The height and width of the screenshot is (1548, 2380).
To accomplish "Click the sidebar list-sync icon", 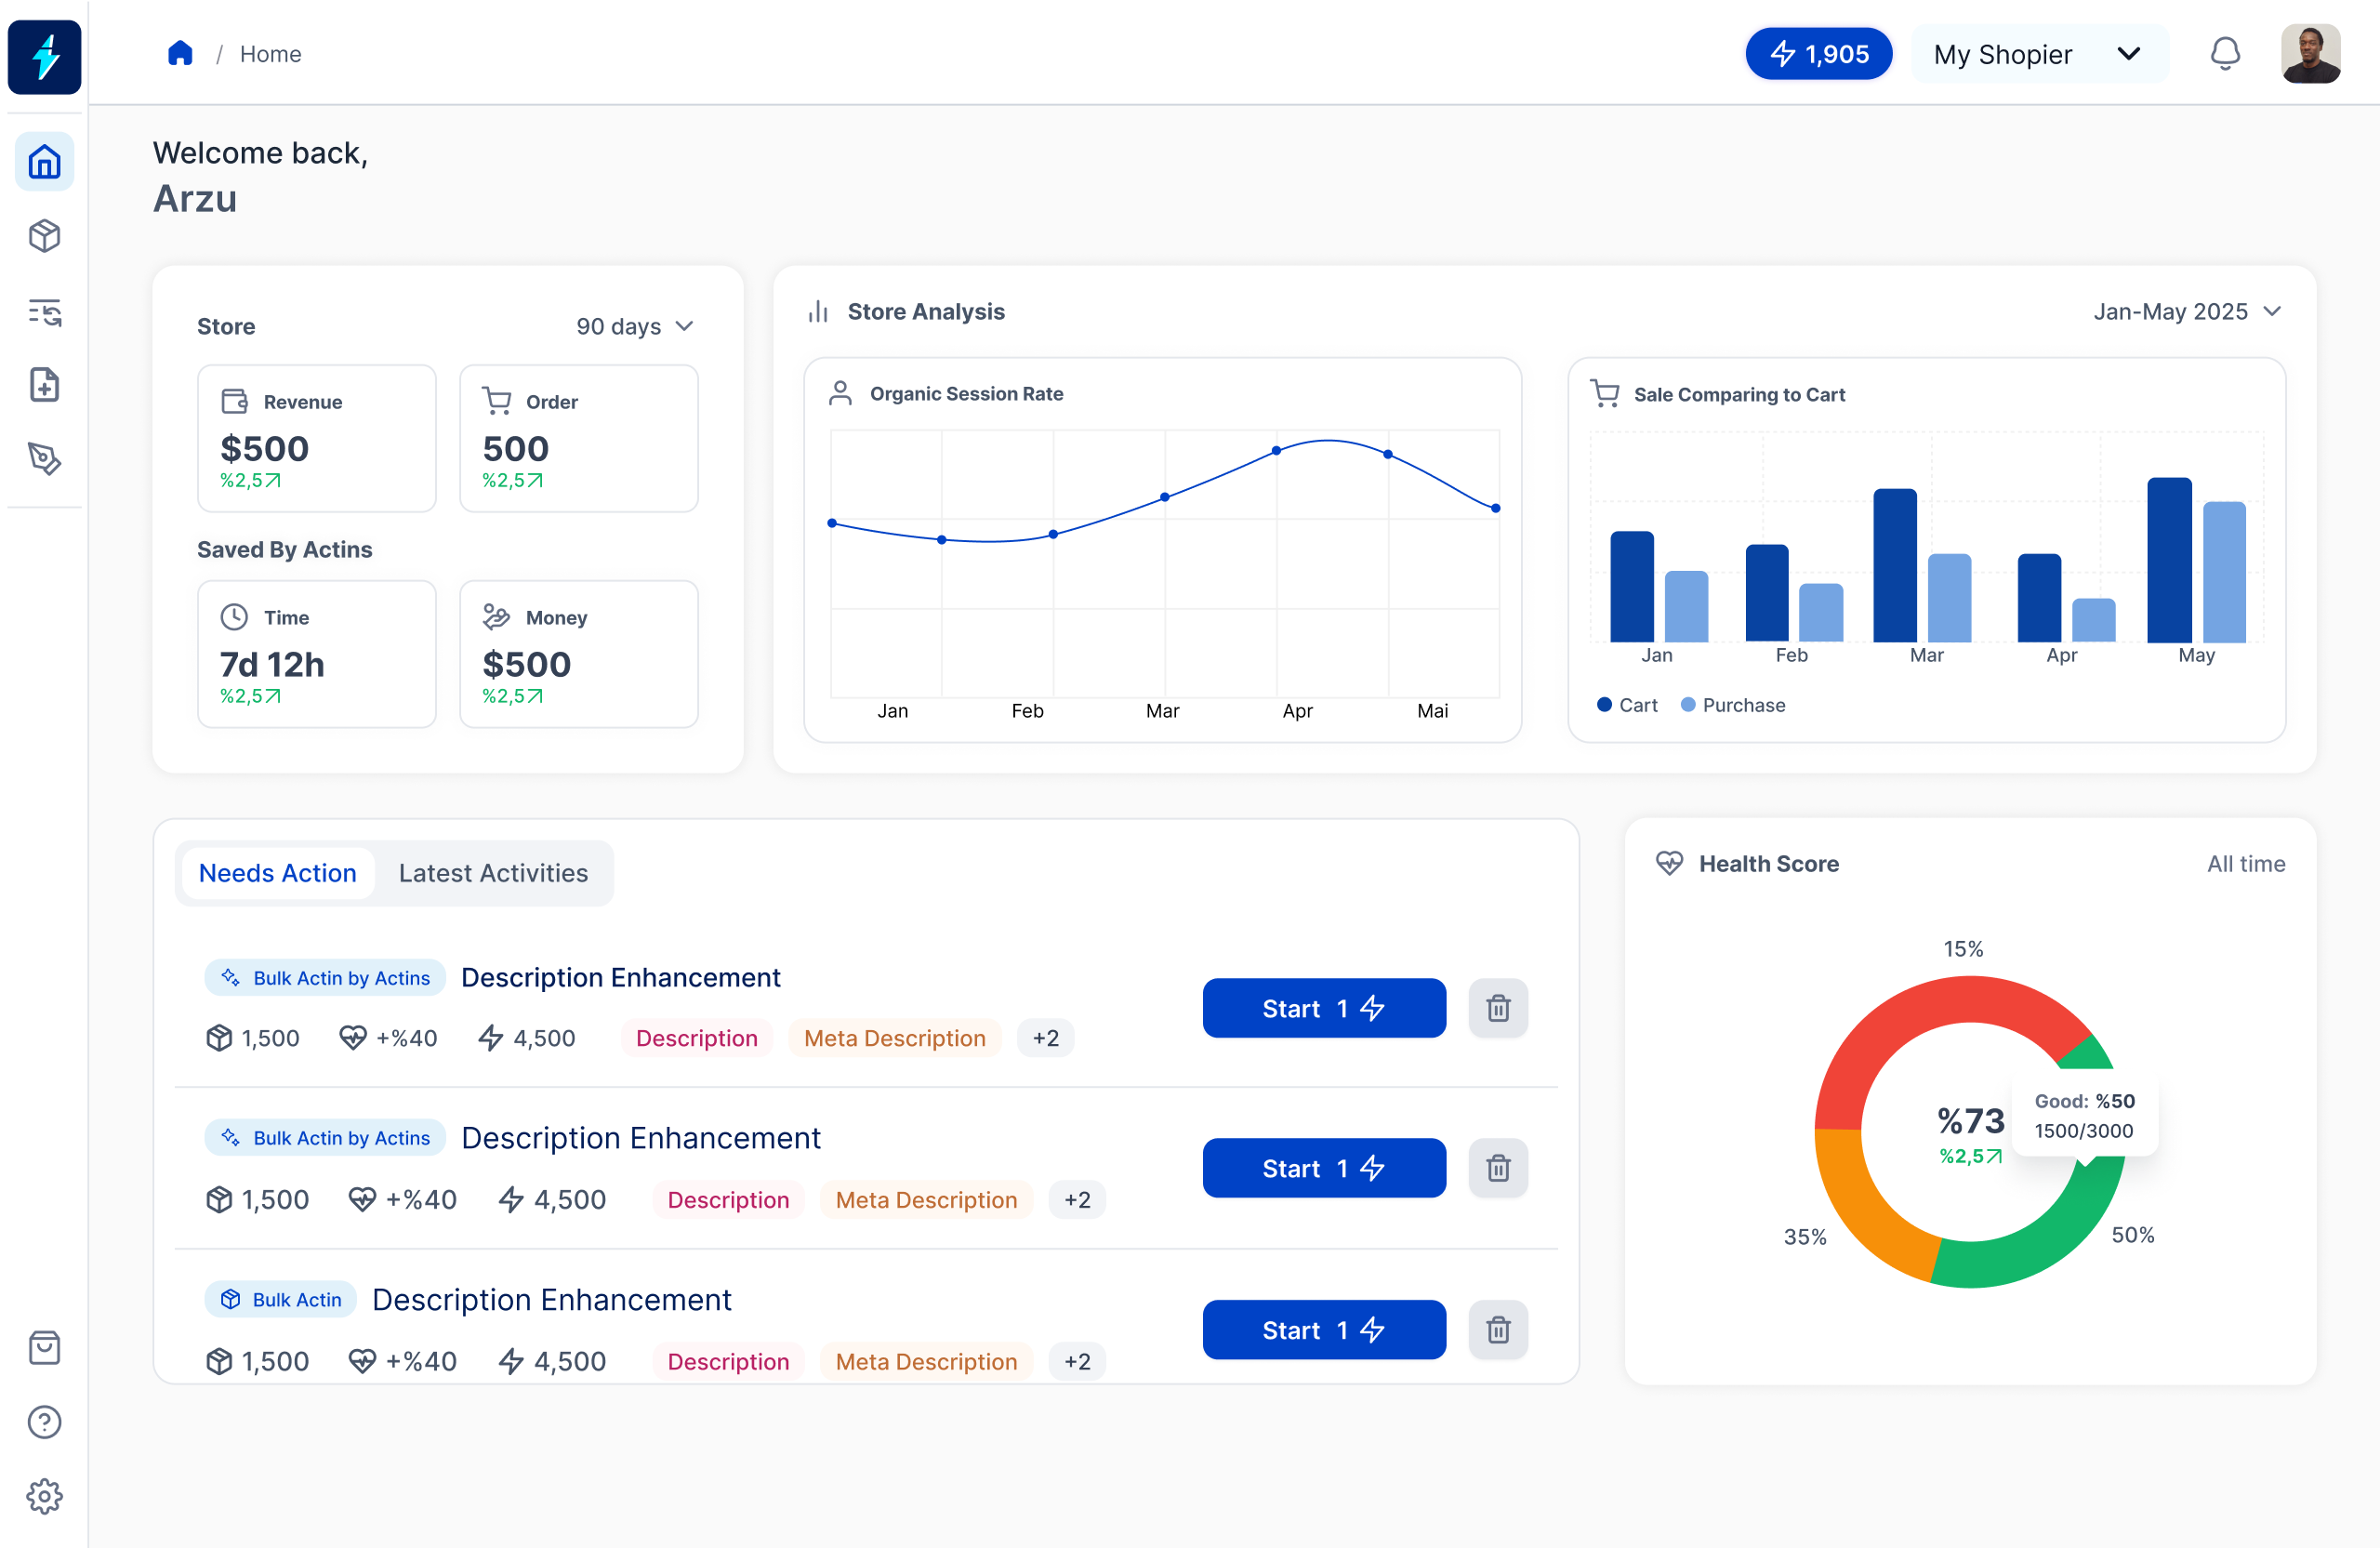I will (44, 312).
